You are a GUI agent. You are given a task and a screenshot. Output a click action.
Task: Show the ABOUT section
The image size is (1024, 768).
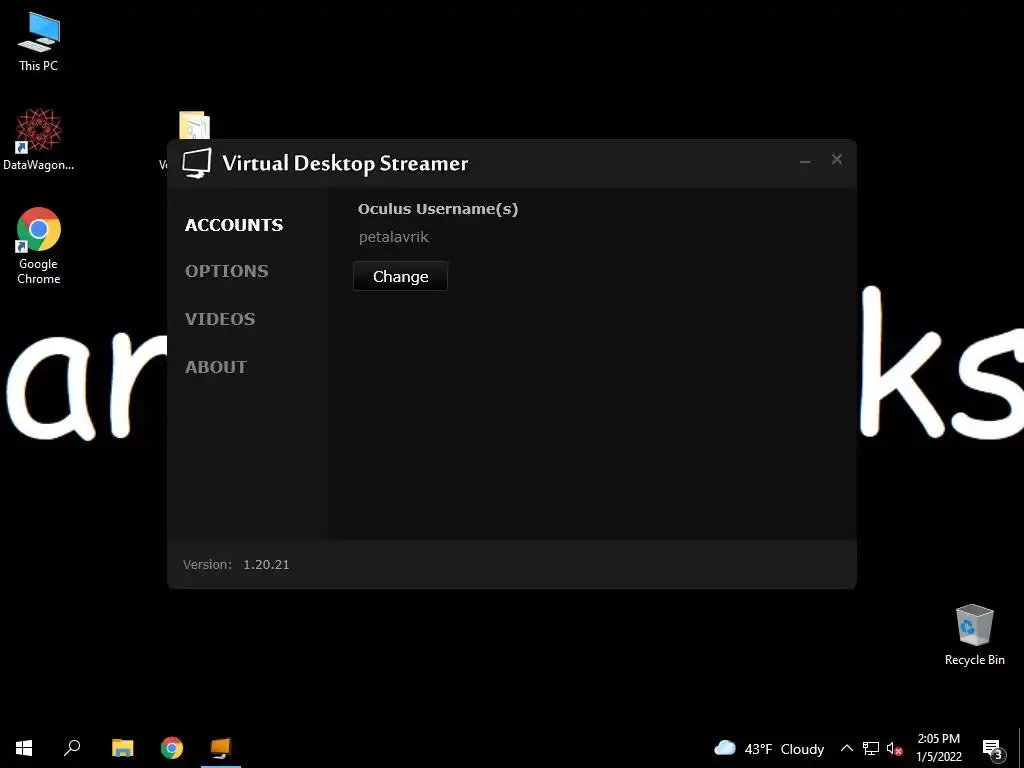coord(216,367)
